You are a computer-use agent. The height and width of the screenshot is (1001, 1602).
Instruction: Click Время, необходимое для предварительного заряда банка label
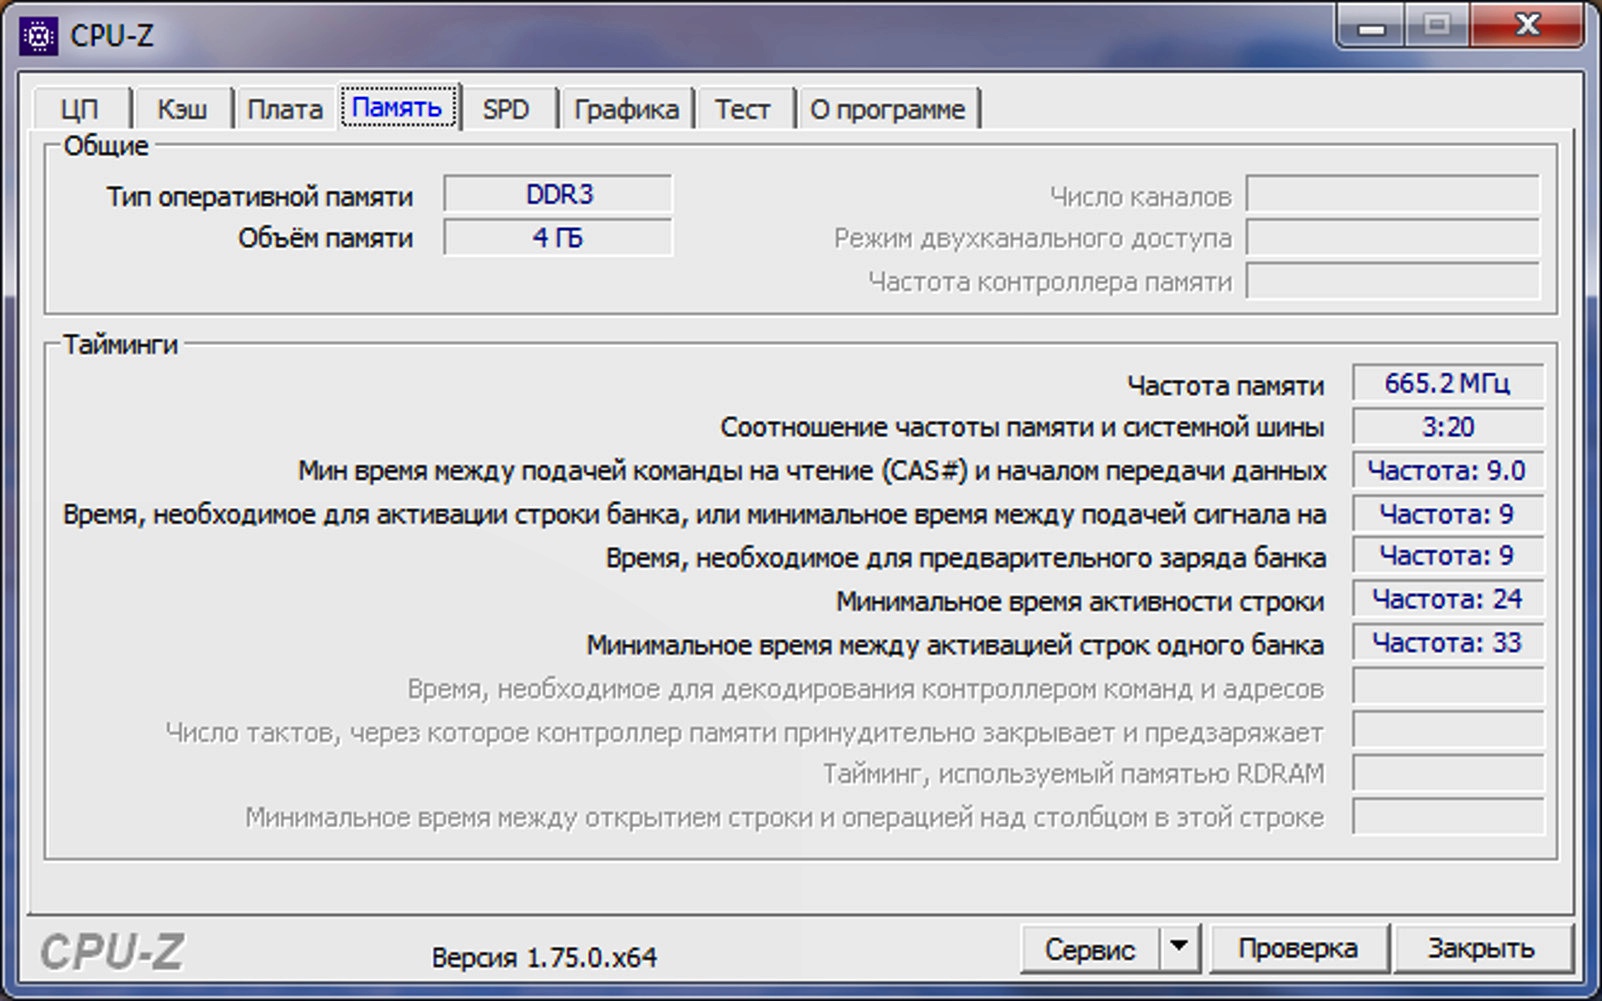(966, 558)
